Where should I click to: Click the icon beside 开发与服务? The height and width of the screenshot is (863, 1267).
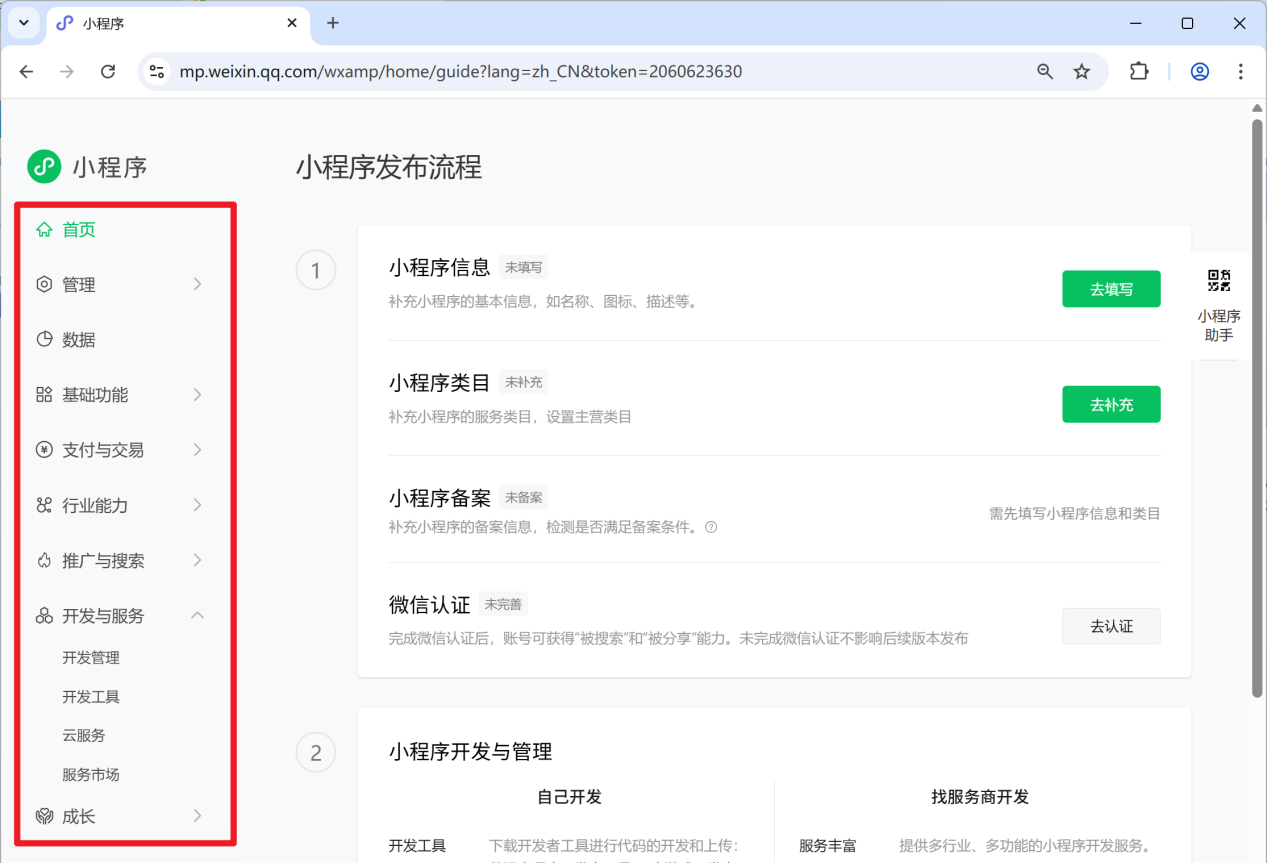coord(44,616)
